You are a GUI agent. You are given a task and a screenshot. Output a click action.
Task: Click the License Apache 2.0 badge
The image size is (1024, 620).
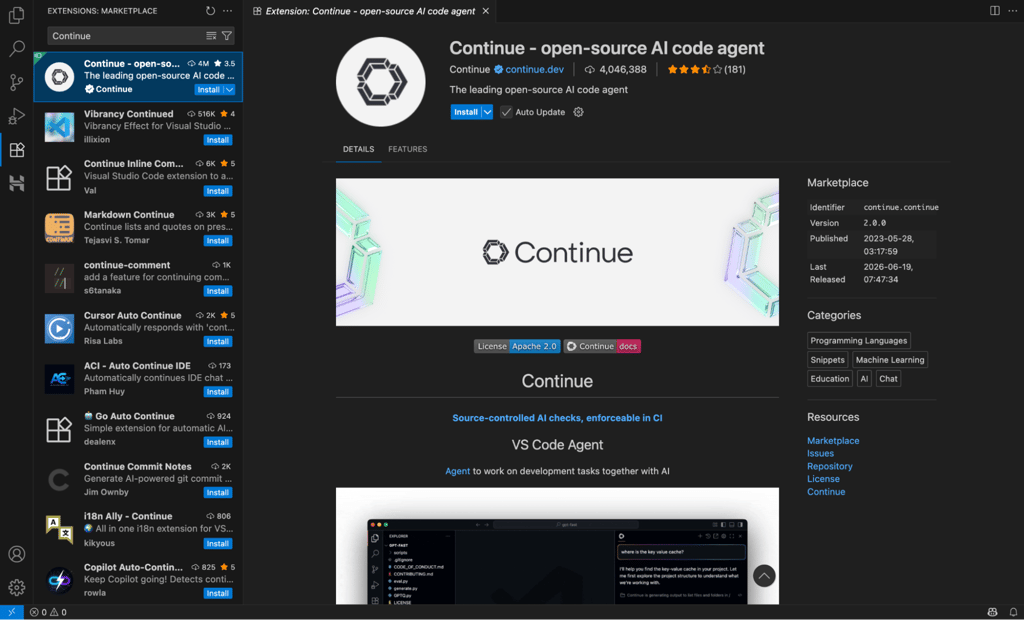pos(517,346)
